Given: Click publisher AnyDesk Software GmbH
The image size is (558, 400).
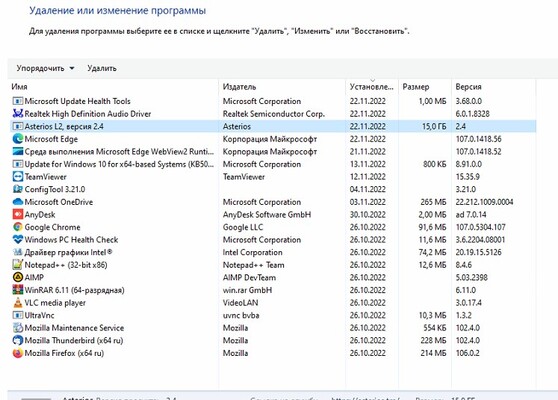Looking at the screenshot, I should [x=267, y=215].
